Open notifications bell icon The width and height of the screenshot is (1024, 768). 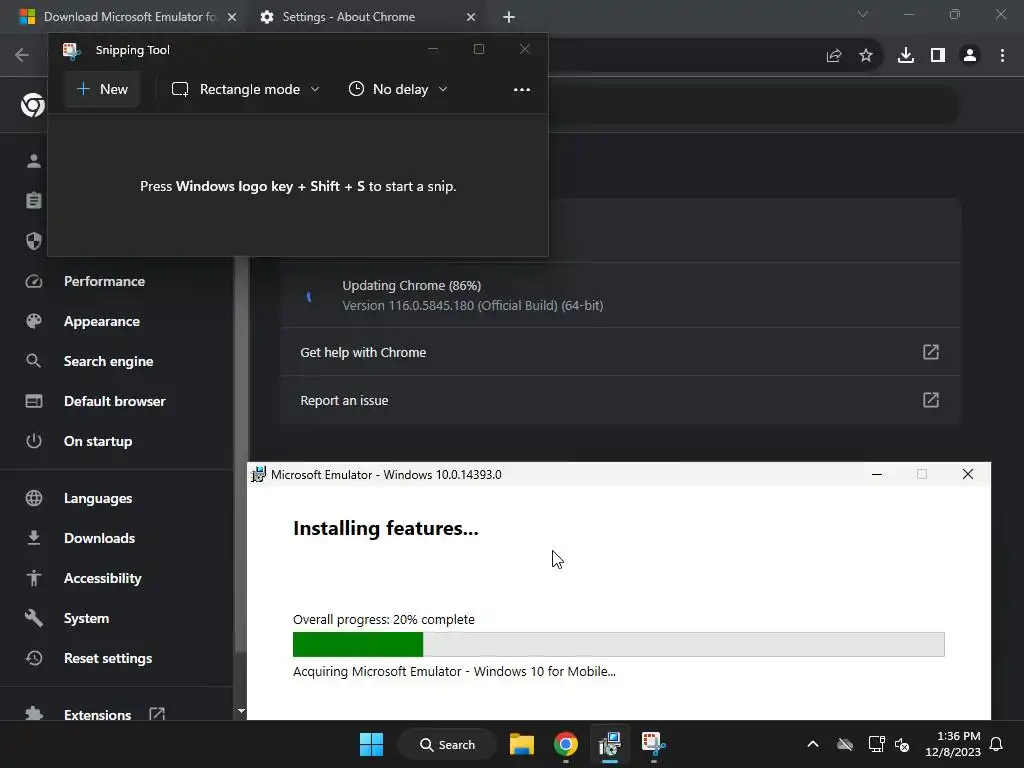(x=997, y=744)
